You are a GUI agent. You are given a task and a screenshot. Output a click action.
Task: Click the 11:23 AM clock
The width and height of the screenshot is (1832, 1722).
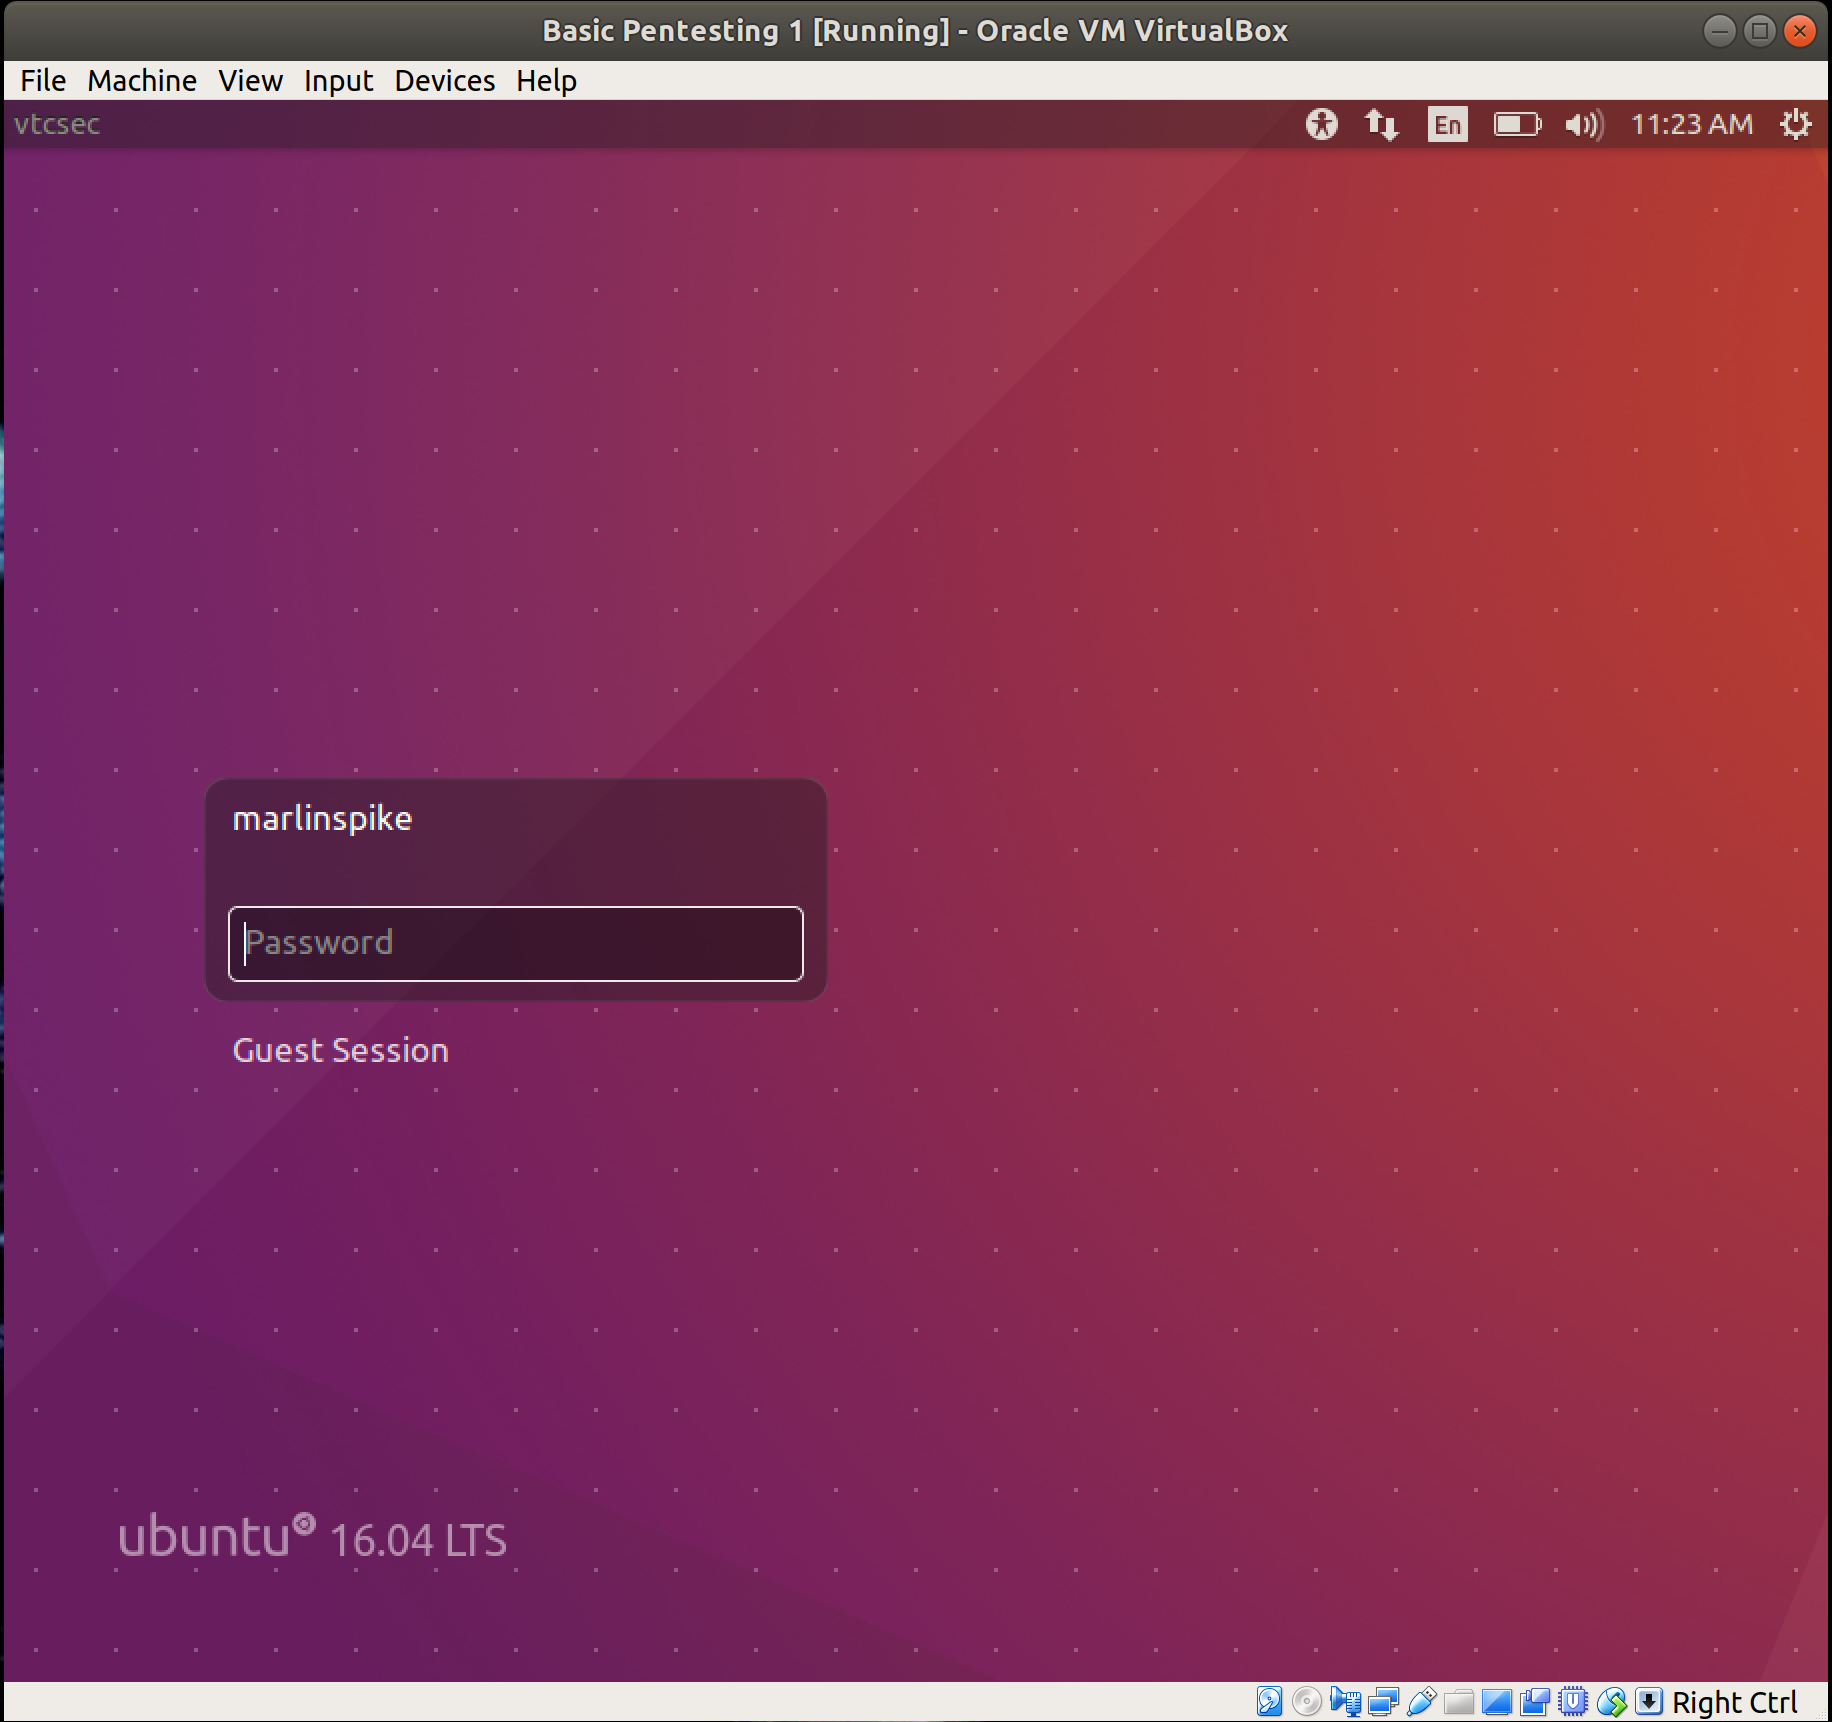click(1691, 124)
